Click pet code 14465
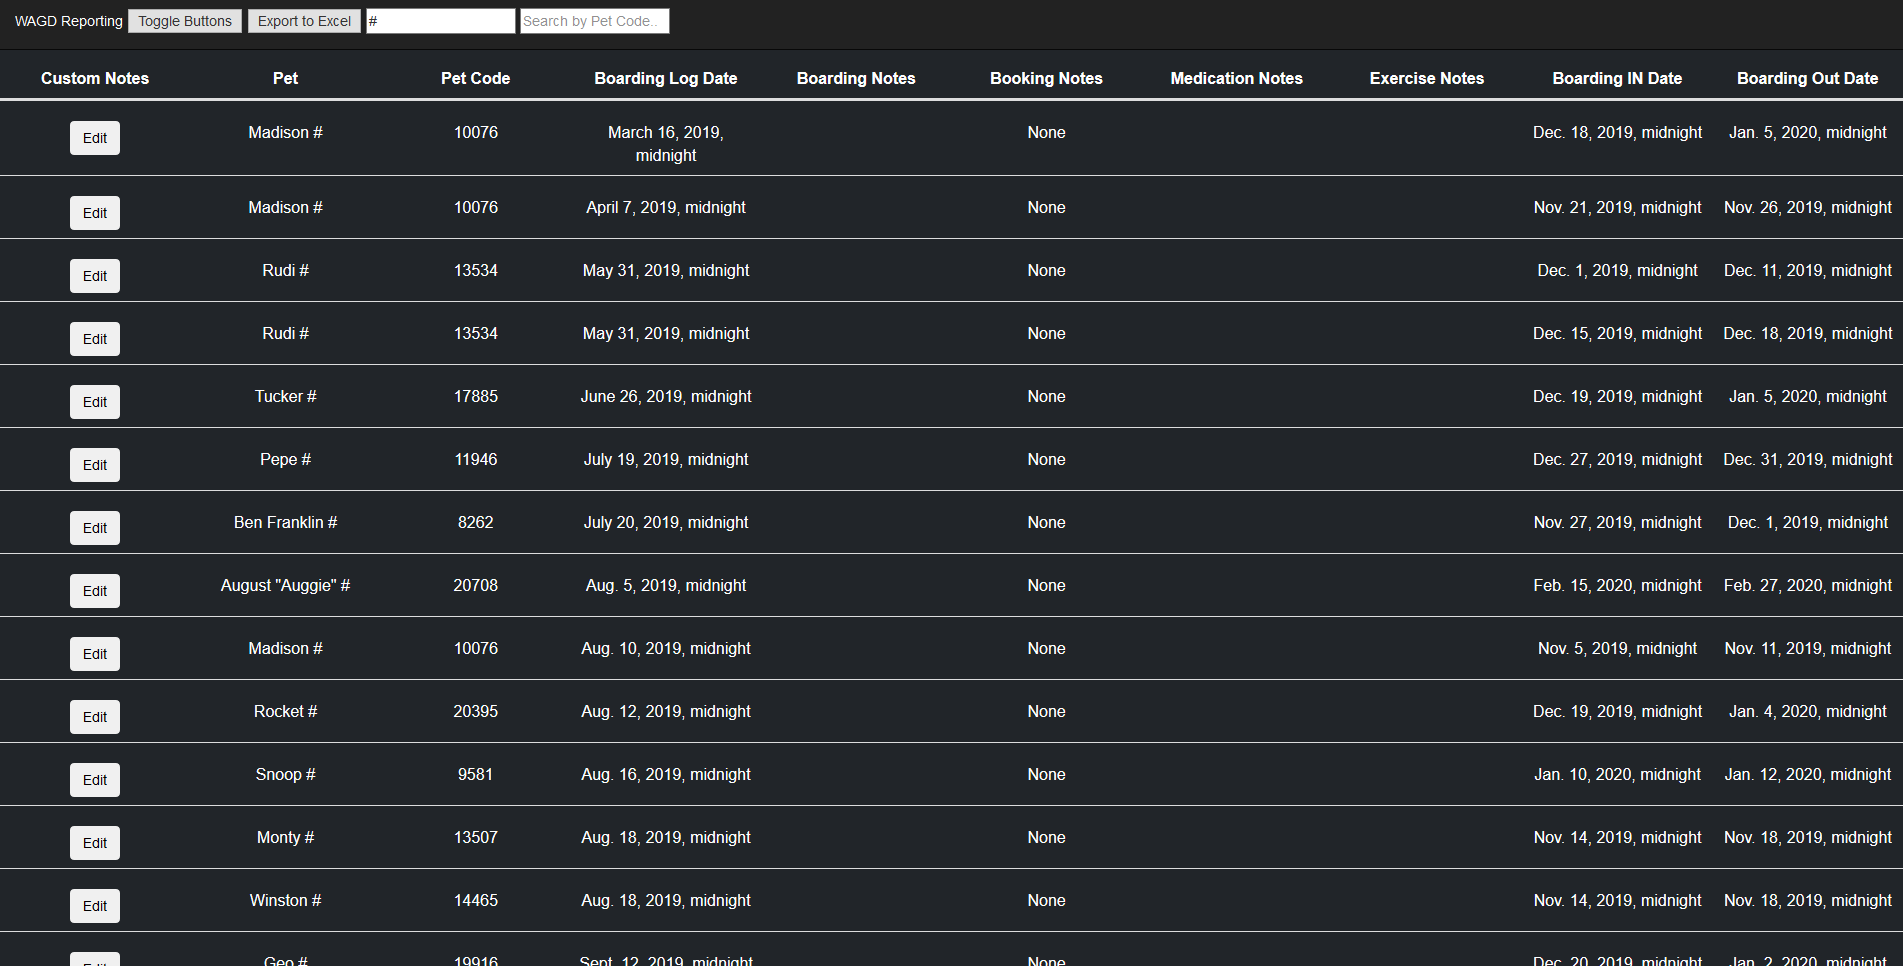This screenshot has height=966, width=1903. pos(476,900)
